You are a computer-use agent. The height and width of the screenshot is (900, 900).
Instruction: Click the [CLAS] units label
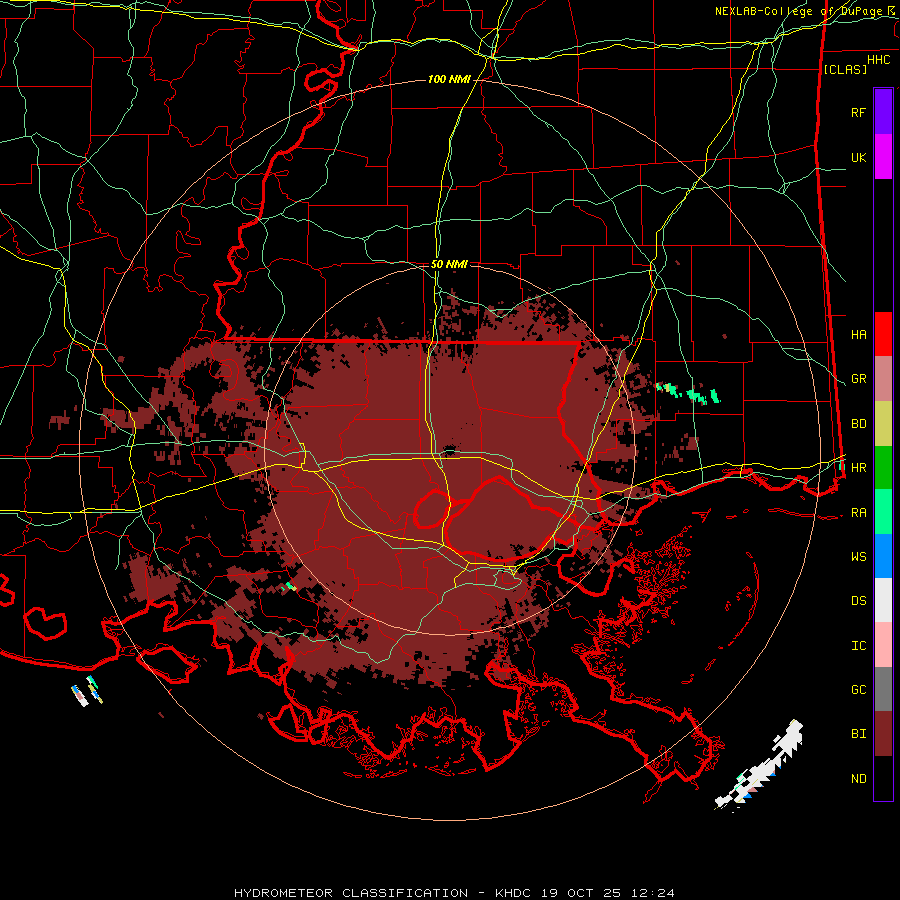(845, 69)
